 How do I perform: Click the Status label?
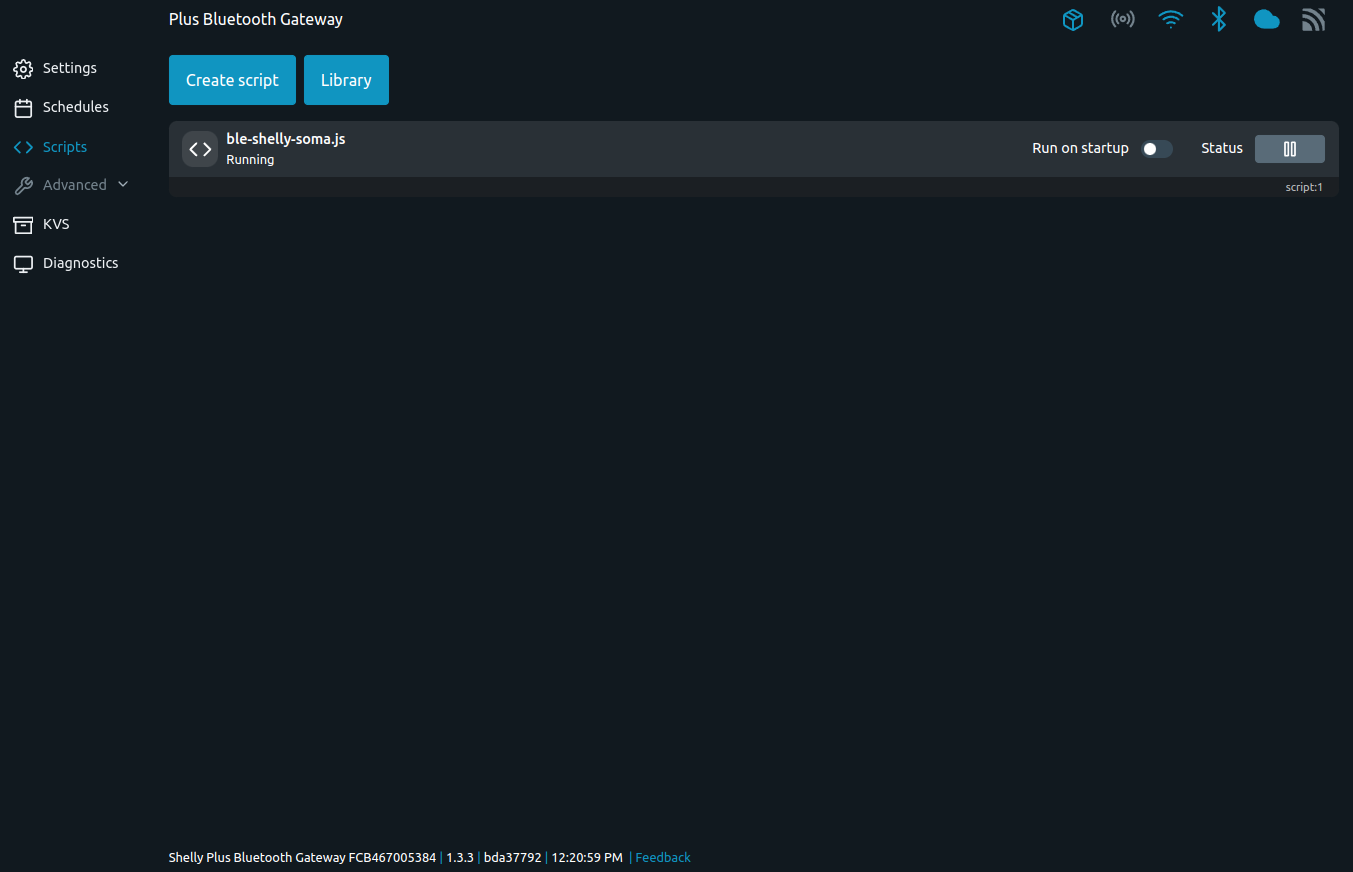[x=1222, y=148]
